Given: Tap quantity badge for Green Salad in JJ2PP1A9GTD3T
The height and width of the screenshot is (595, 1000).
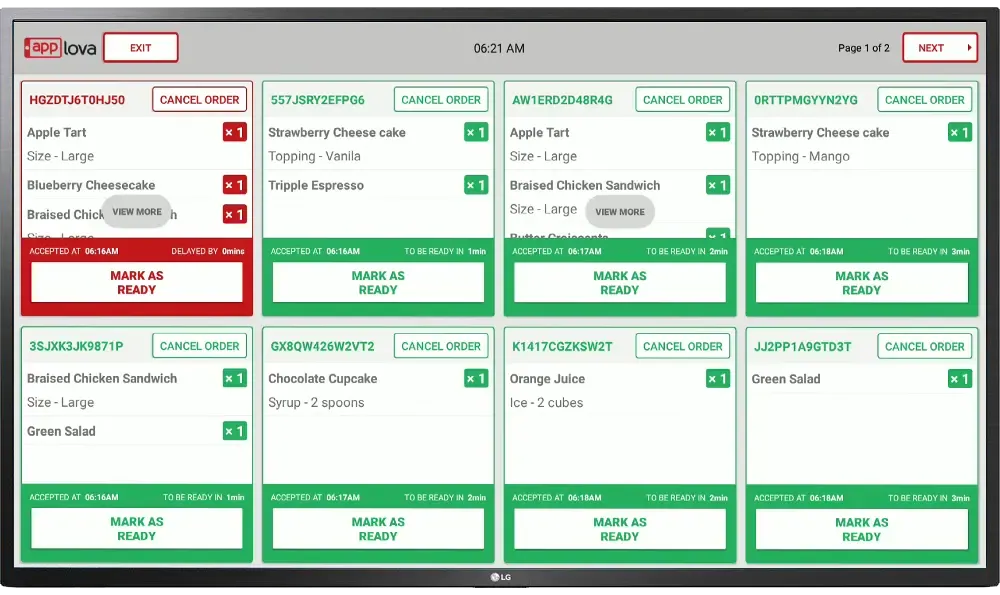Looking at the screenshot, I should coord(959,379).
